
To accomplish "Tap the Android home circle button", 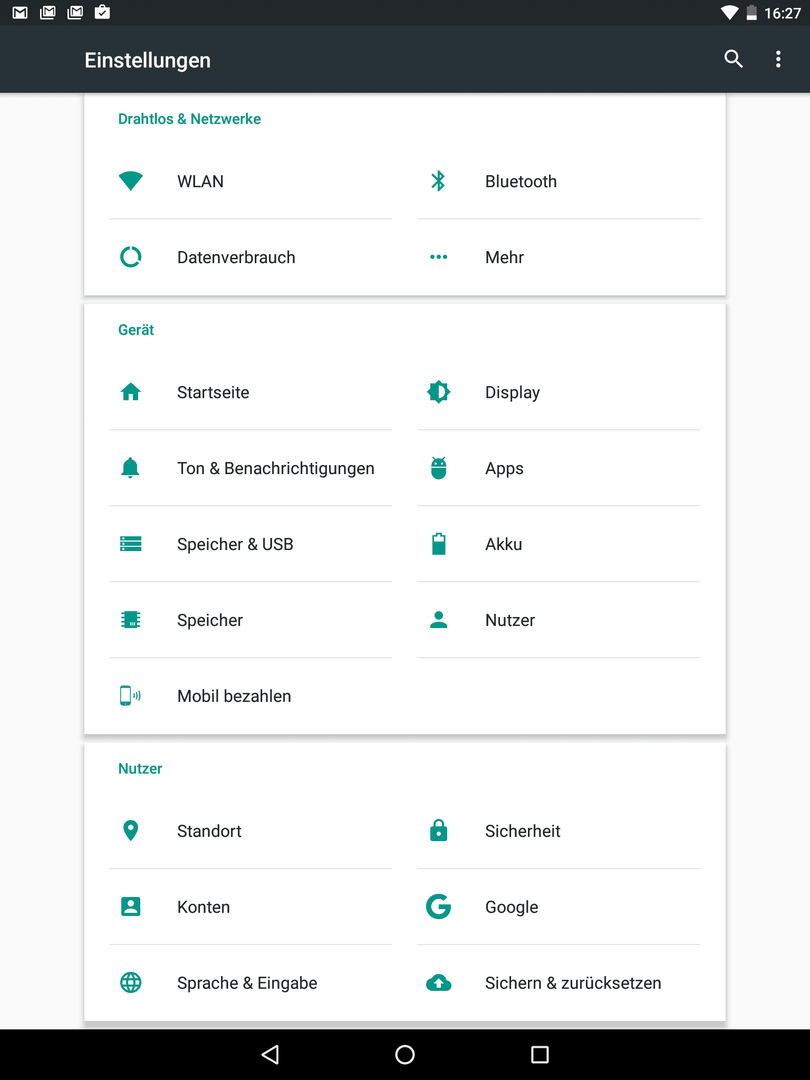I will (405, 1054).
